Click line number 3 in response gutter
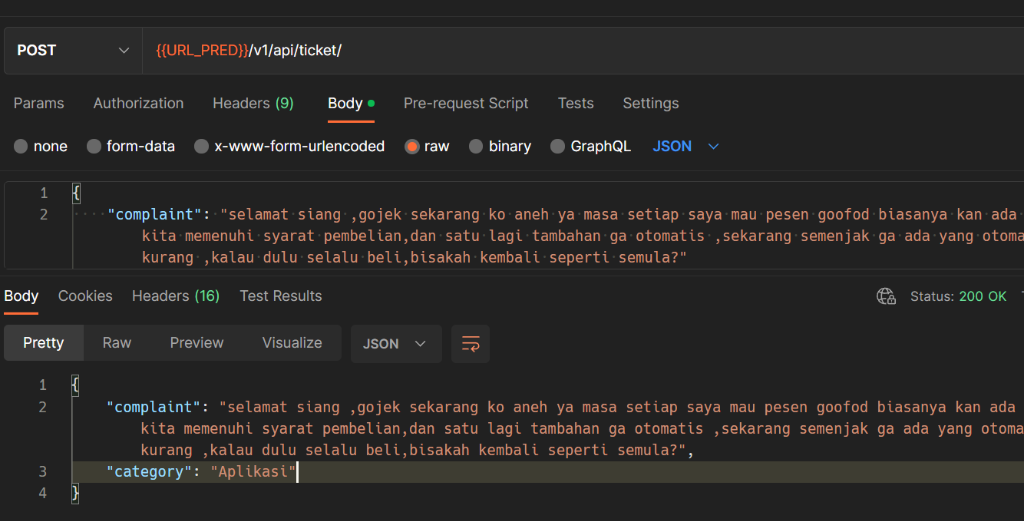Image resolution: width=1024 pixels, height=521 pixels. pyautogui.click(x=42, y=471)
